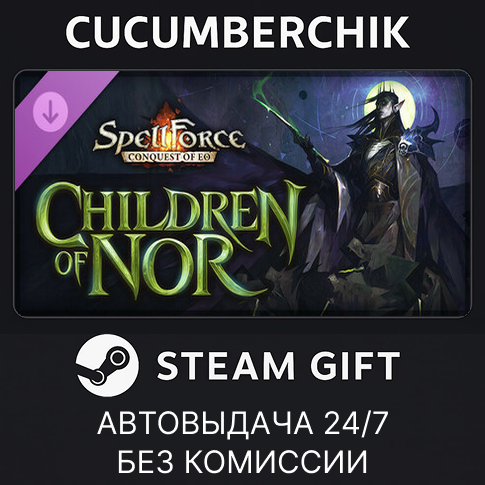Click the CUCUMBERCHIK seller name
Viewport: 485px width, 485px height.
237,32
